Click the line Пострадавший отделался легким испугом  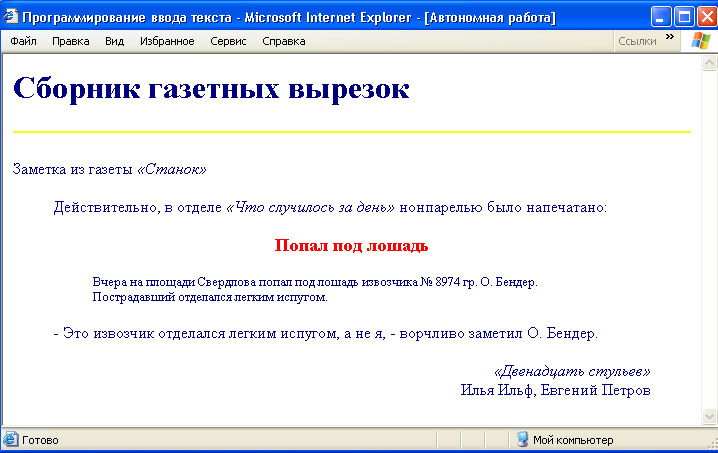tap(210, 297)
